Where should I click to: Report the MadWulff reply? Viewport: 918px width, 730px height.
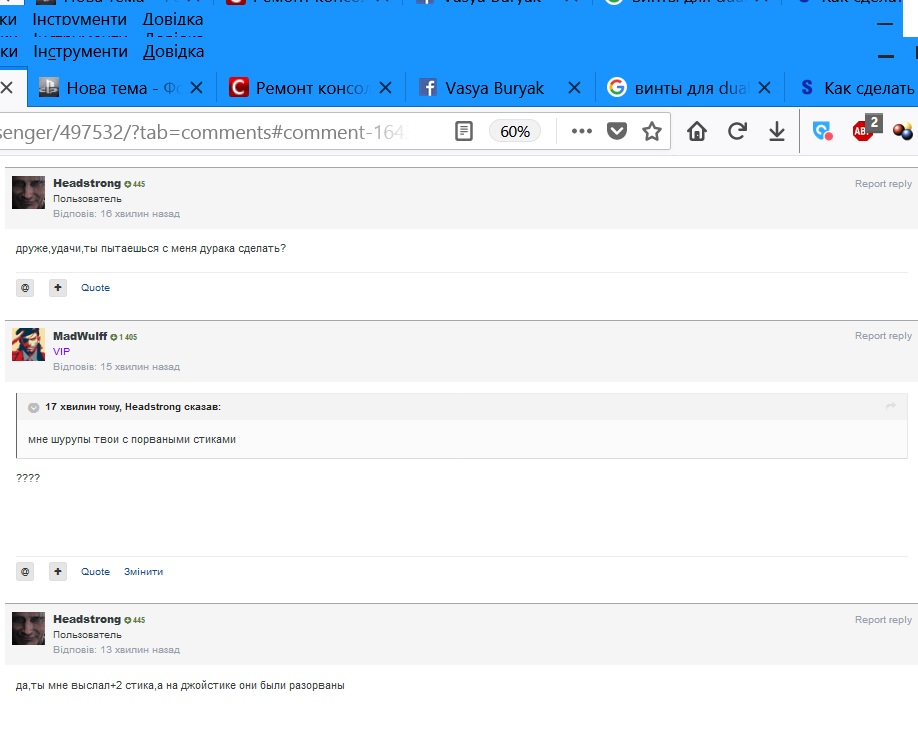tap(882, 336)
